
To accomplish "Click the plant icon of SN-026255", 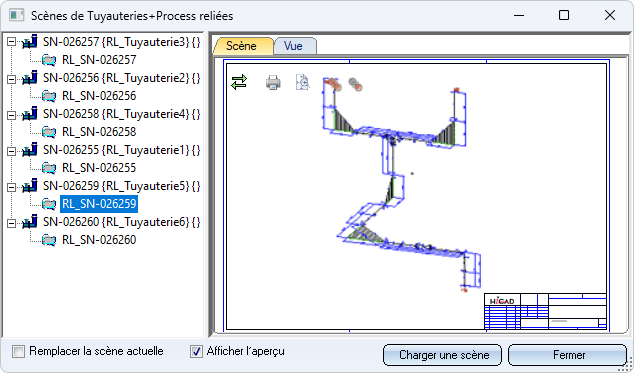I will [30, 150].
